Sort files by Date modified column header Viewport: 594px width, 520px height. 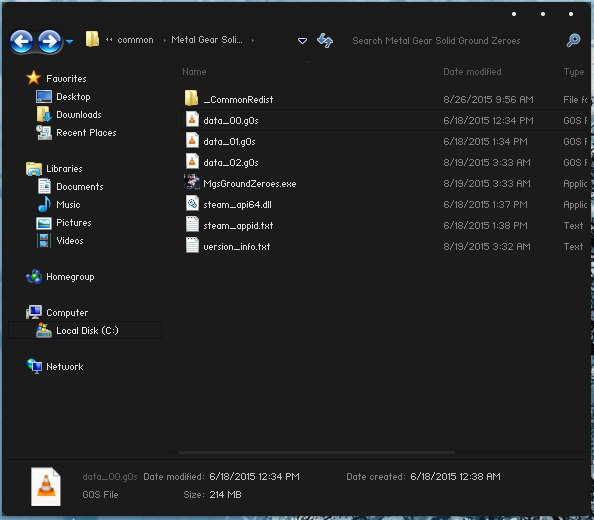[x=472, y=72]
